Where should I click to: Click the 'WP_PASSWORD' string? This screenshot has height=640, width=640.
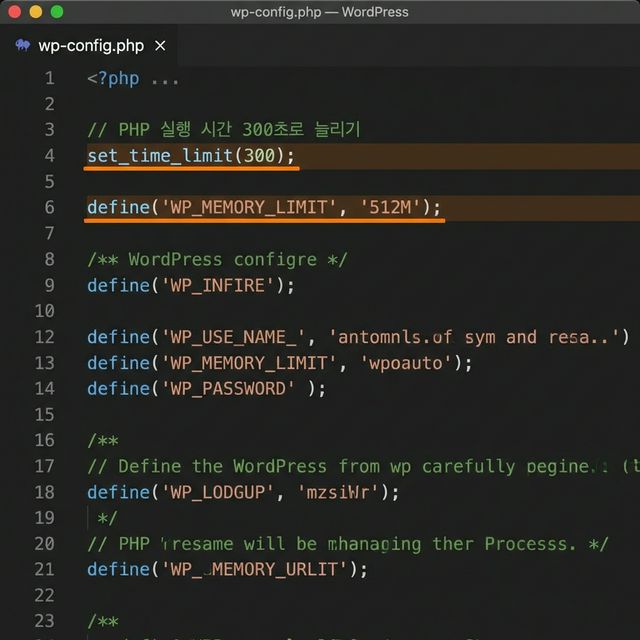coord(228,389)
